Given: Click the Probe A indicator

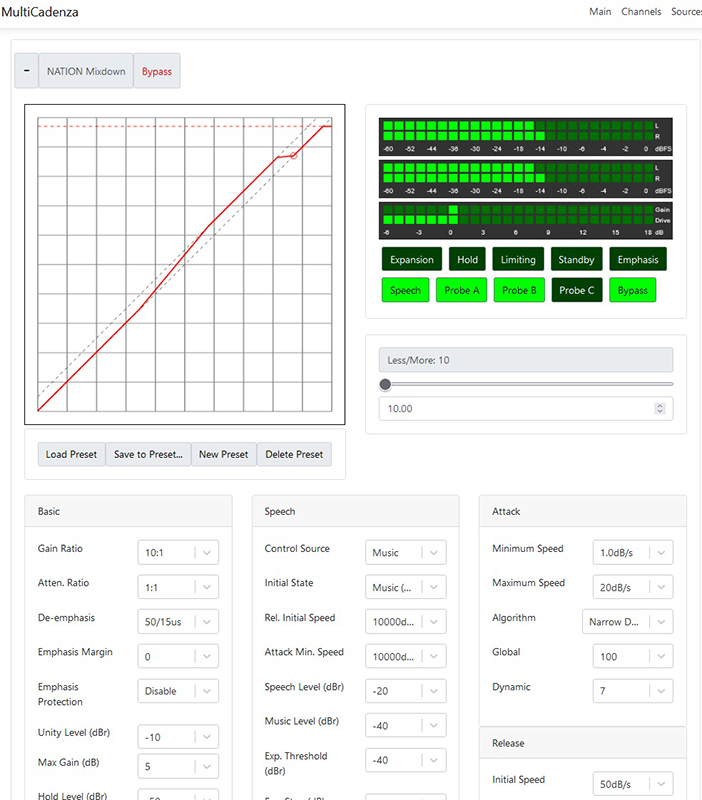Looking at the screenshot, I should pyautogui.click(x=461, y=291).
